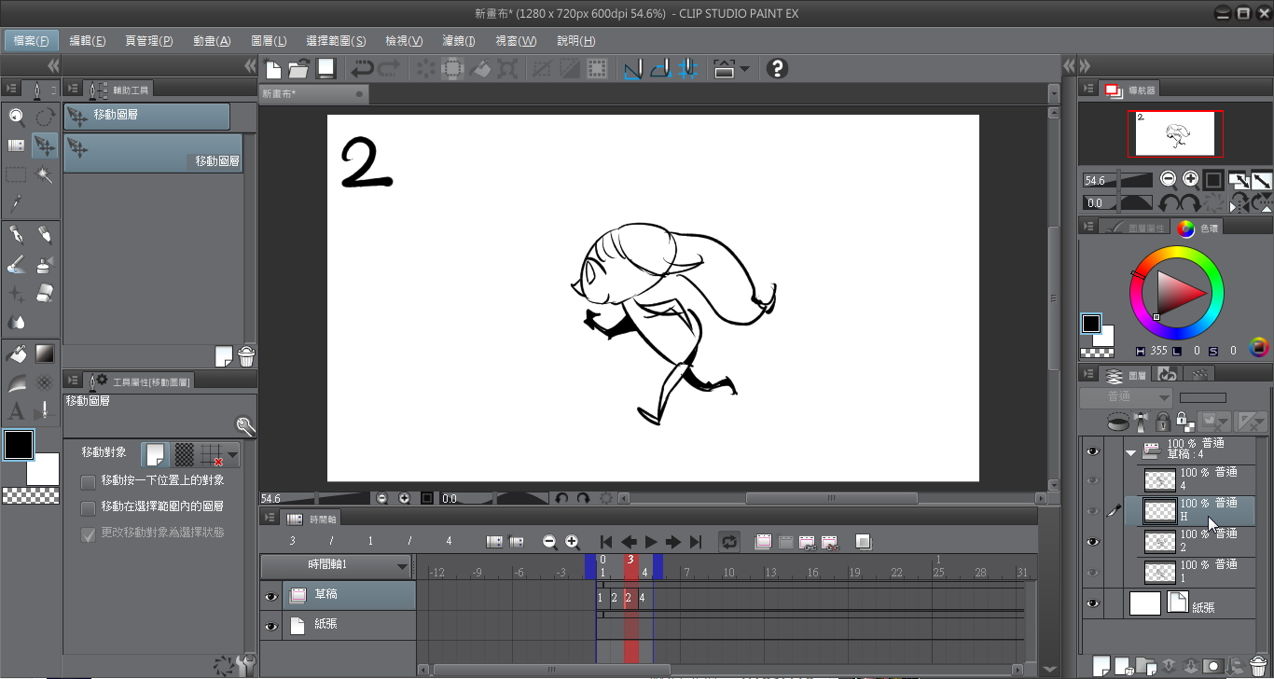Screen dimensions: 1274x679
Task: Play the animation in the timeline
Action: [x=651, y=542]
